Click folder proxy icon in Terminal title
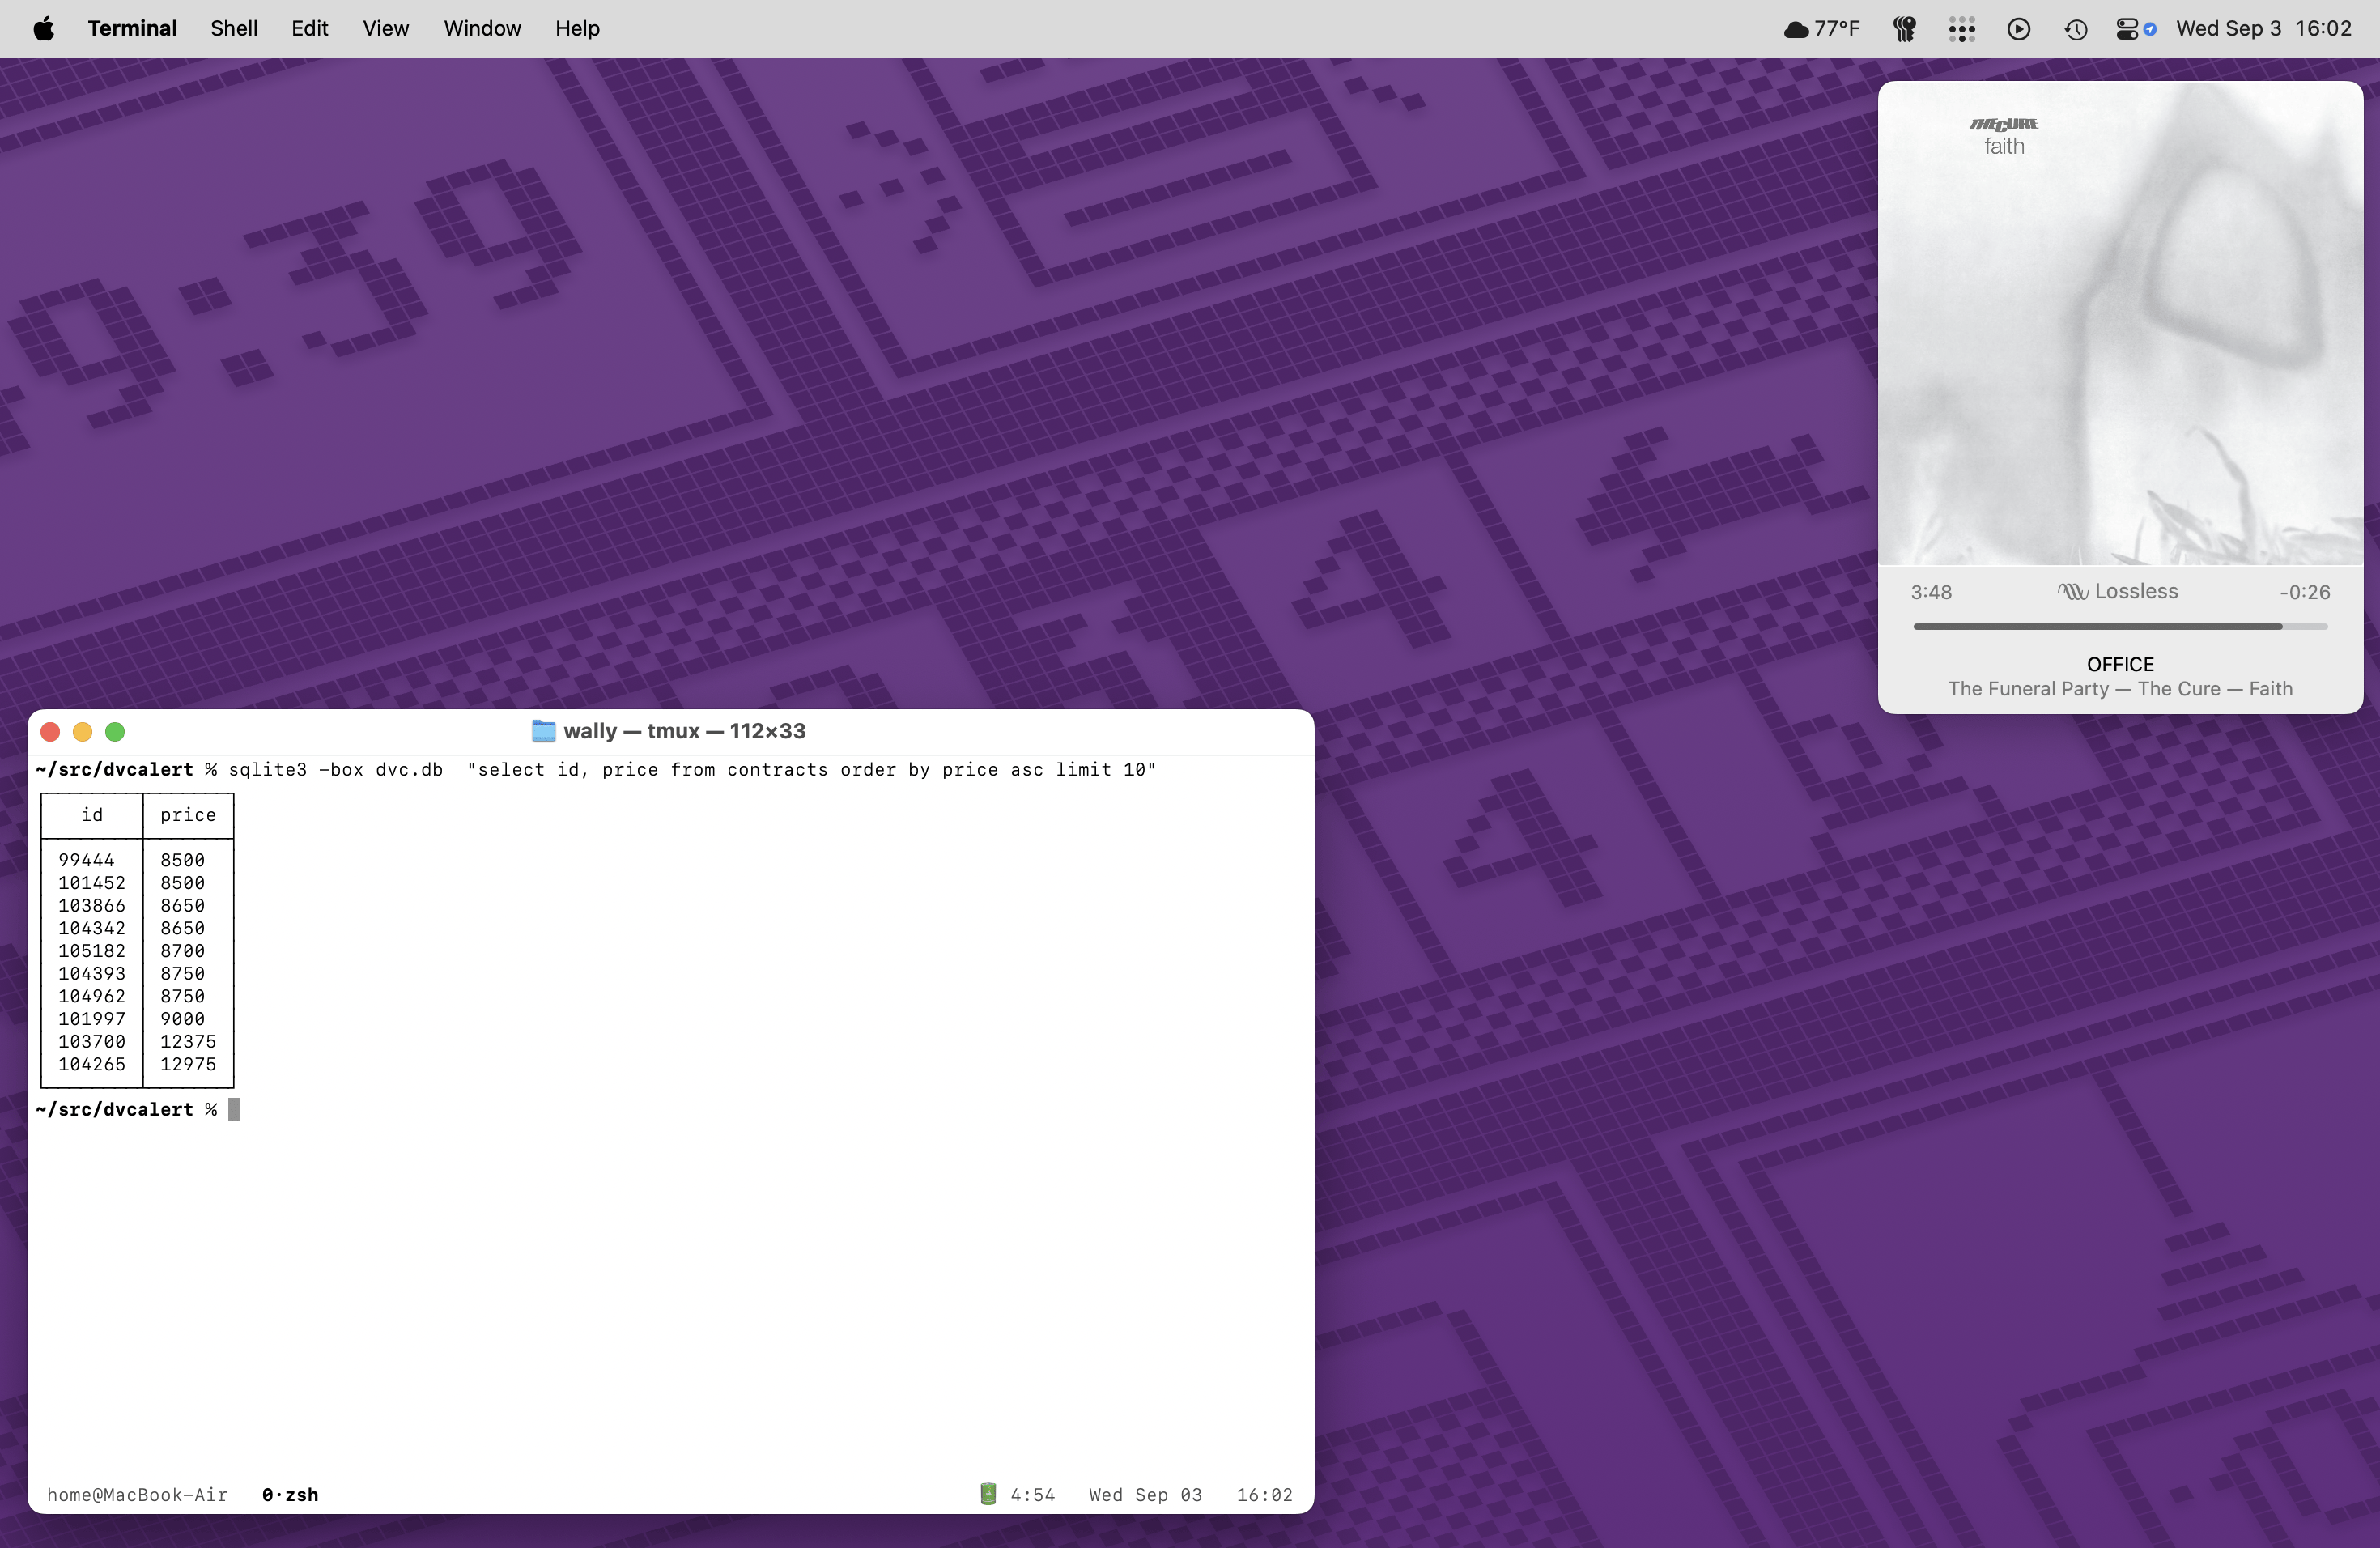The height and width of the screenshot is (1548, 2380). [543, 731]
